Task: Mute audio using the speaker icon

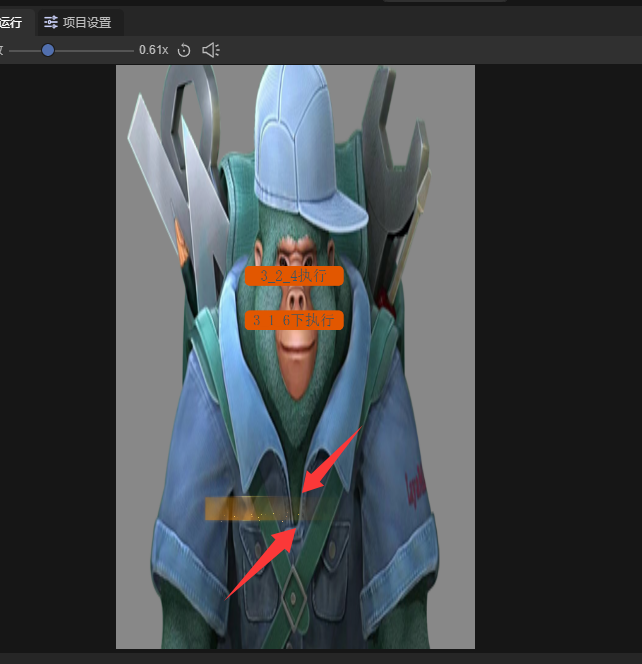Action: click(210, 50)
